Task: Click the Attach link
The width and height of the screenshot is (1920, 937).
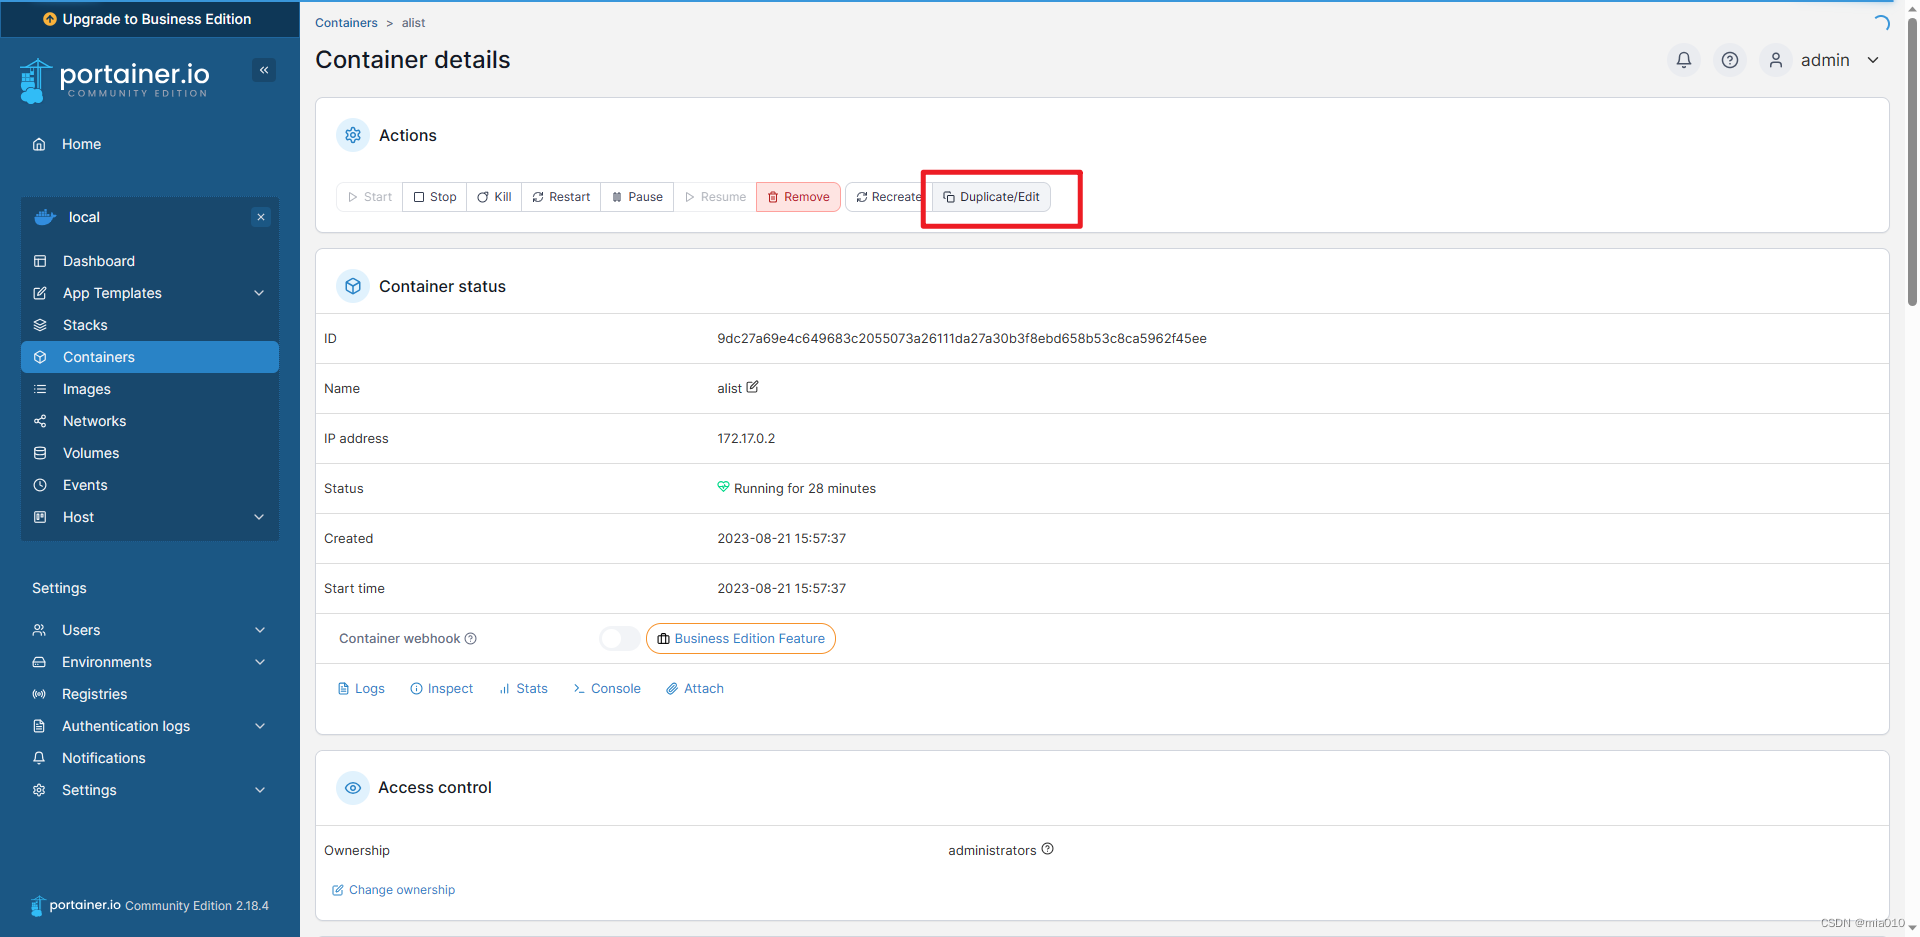Action: point(695,689)
